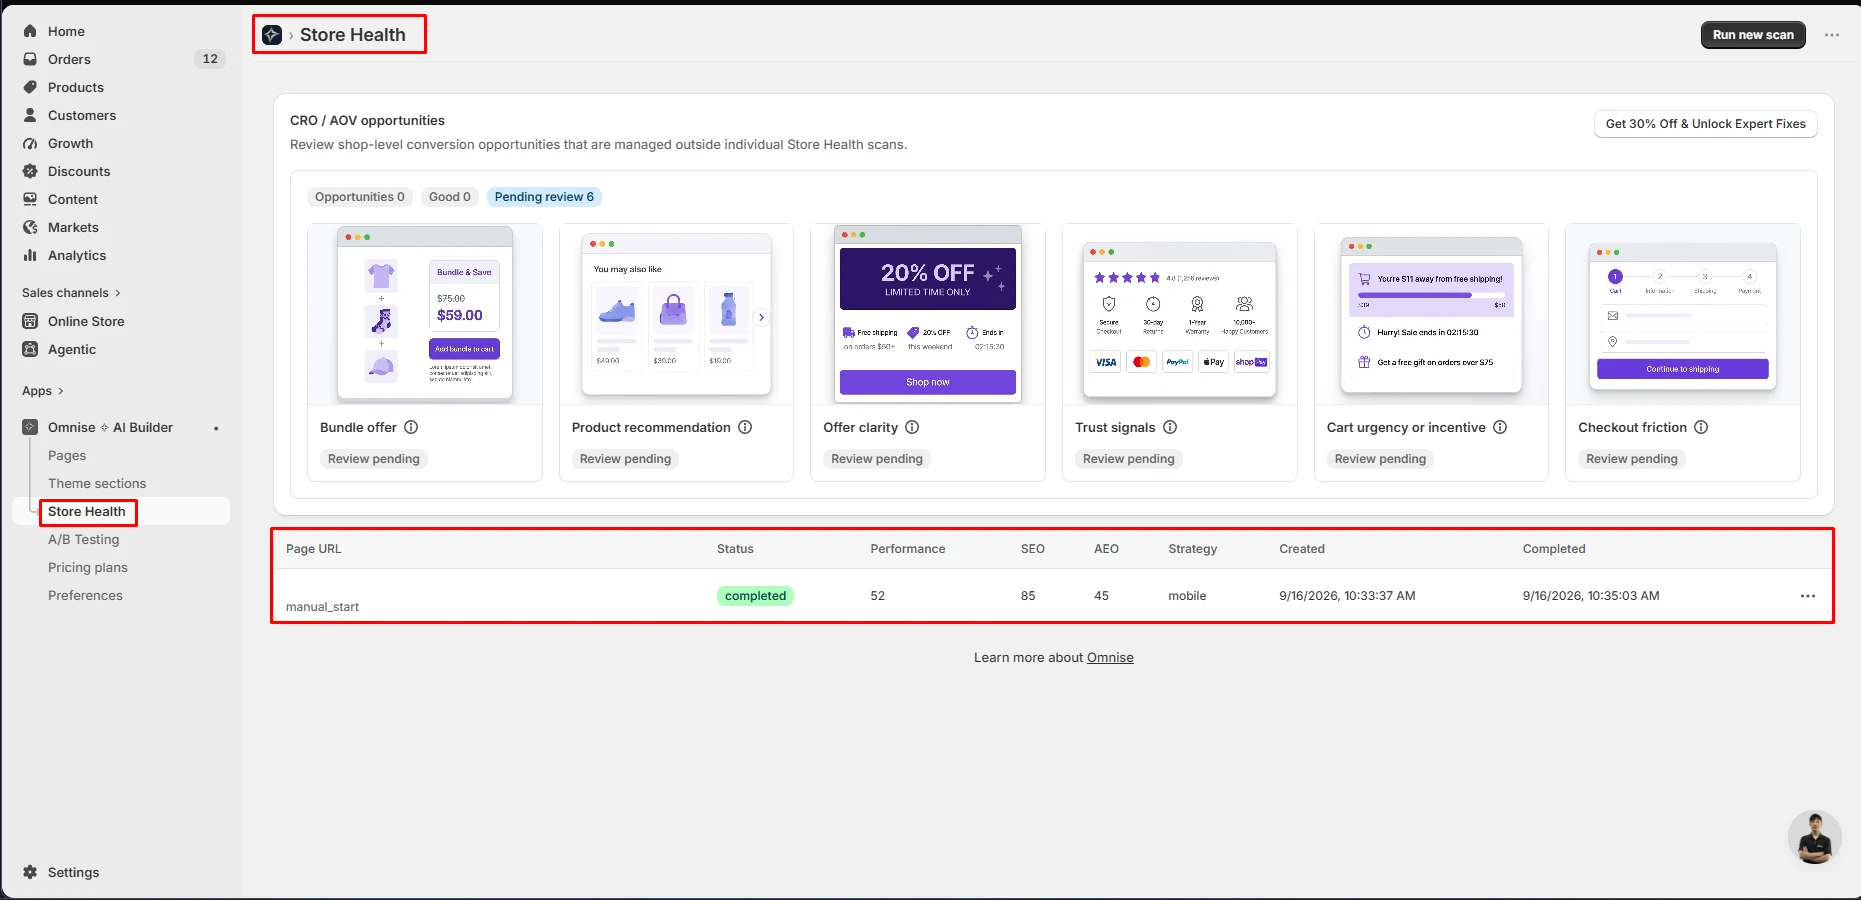Click the Content icon in sidebar
Viewport: 1861px width, 900px height.
[30, 199]
